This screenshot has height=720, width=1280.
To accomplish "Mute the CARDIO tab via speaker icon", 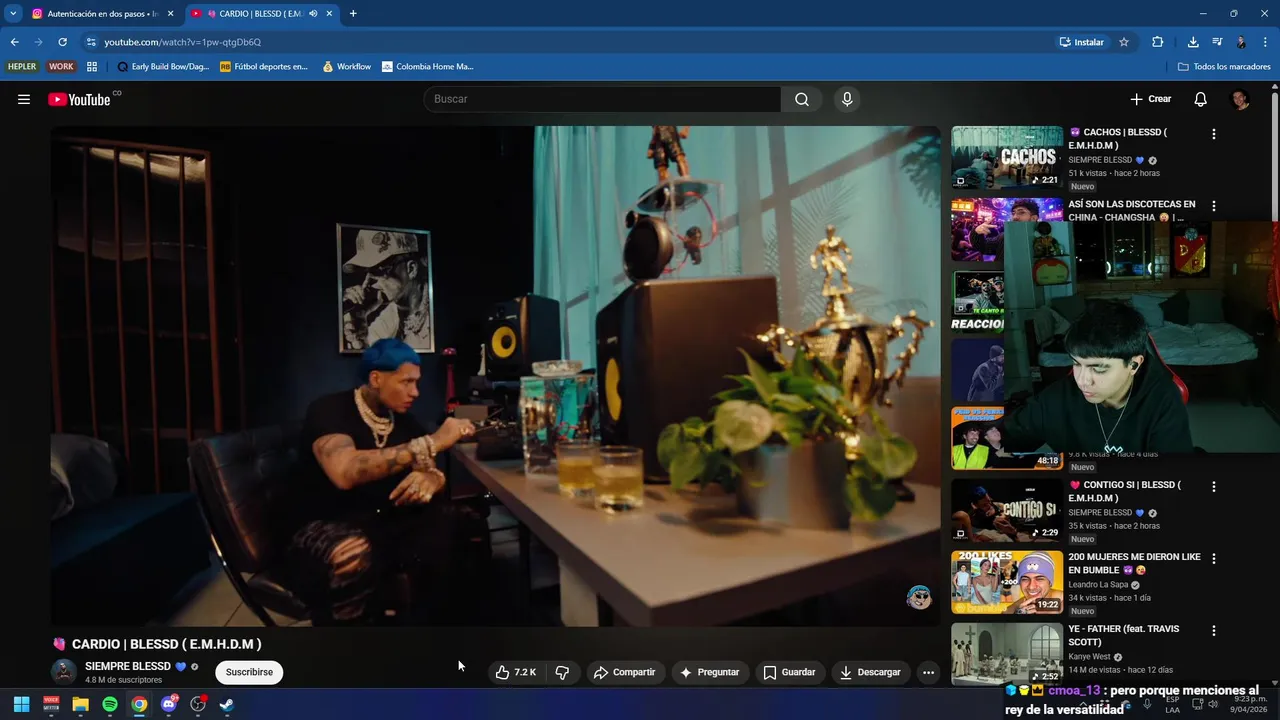I will click(313, 14).
